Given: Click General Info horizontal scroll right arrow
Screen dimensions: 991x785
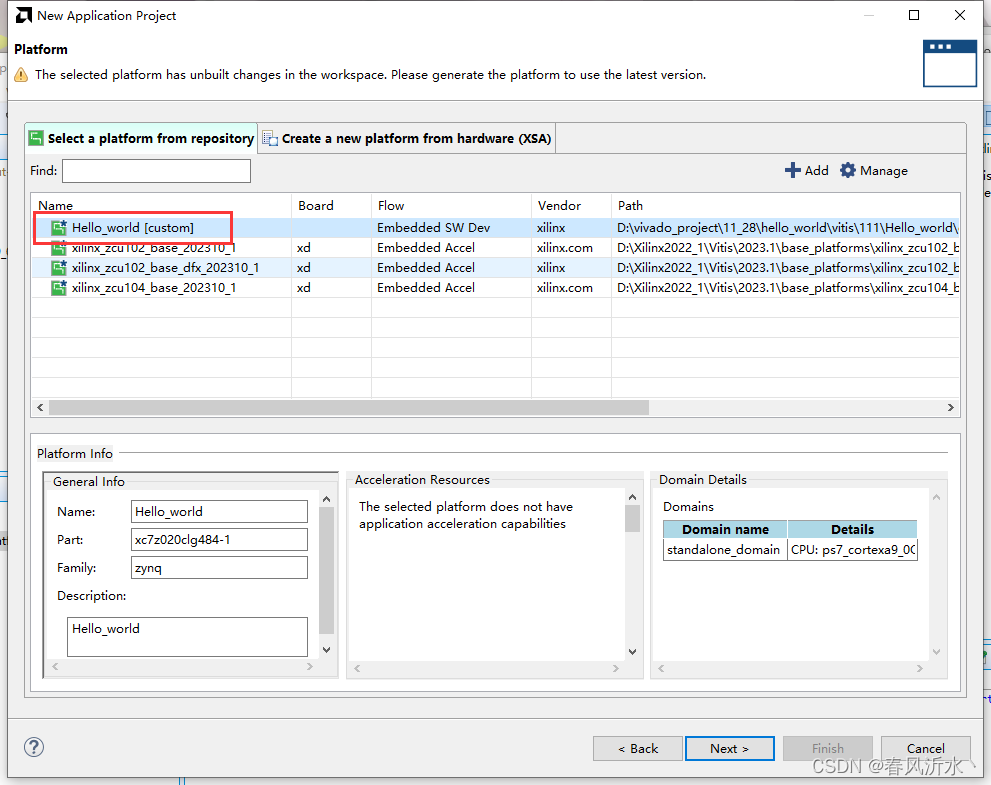Looking at the screenshot, I should (x=310, y=666).
